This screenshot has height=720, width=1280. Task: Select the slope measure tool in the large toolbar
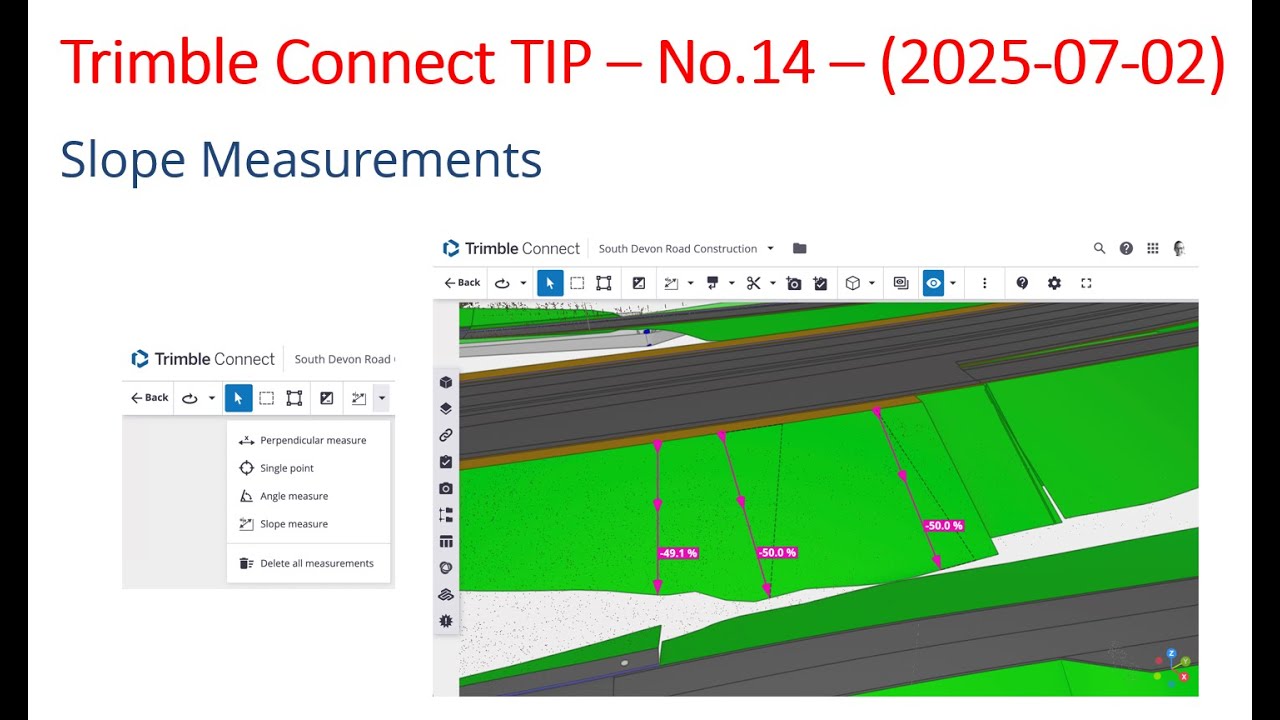click(671, 283)
